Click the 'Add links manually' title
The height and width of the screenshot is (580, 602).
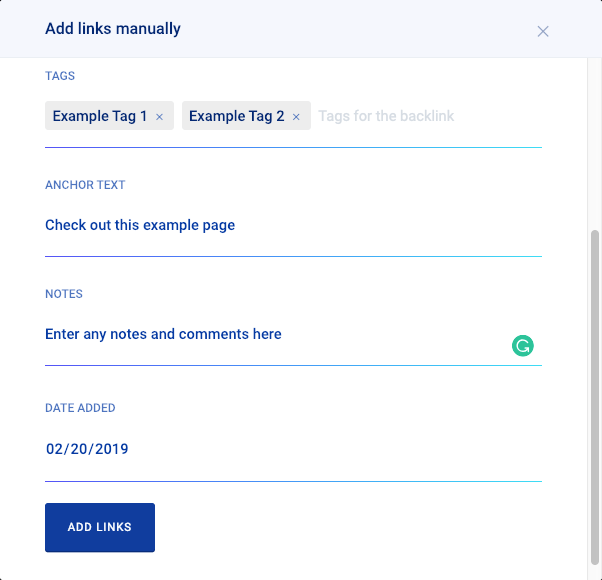113,29
